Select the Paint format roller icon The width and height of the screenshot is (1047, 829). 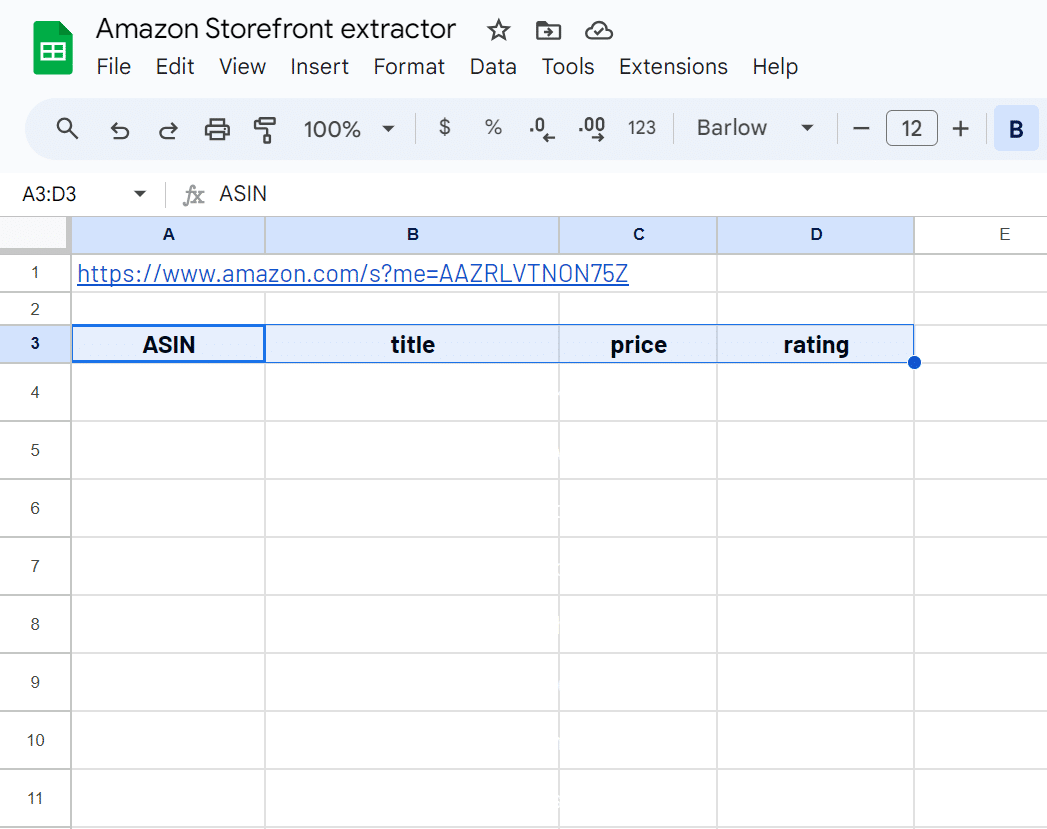[264, 129]
